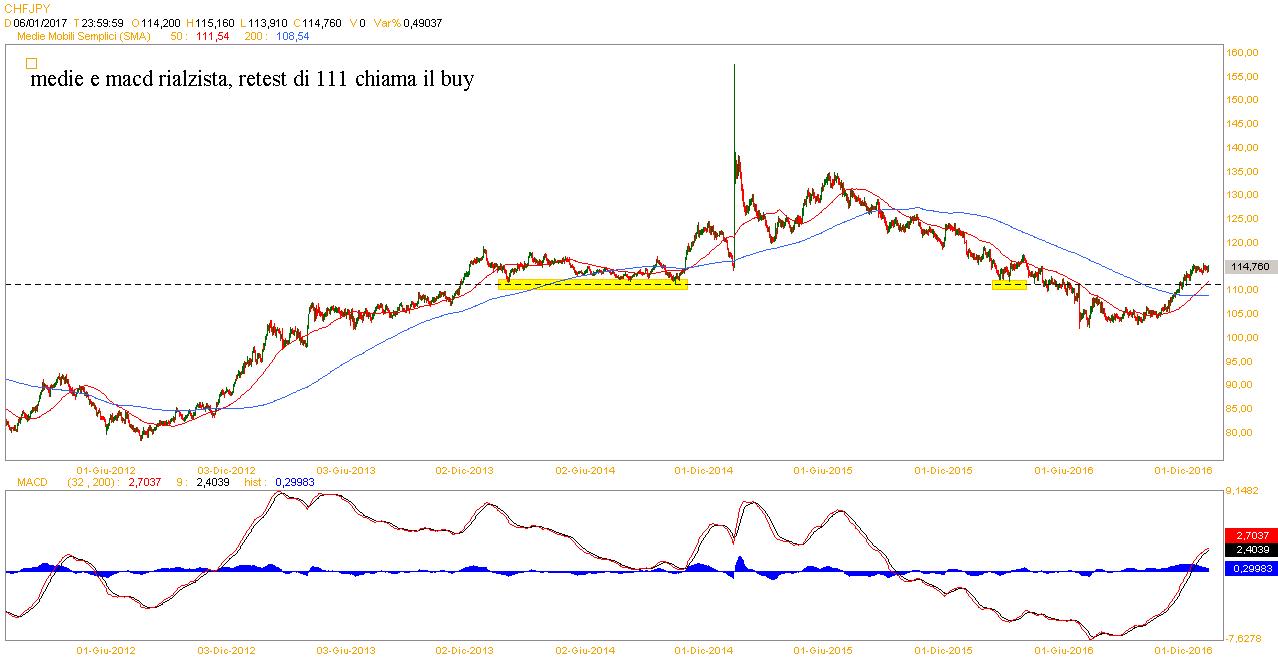Click the small square annotation marker icon
The width and height of the screenshot is (1278, 668).
tap(31, 63)
